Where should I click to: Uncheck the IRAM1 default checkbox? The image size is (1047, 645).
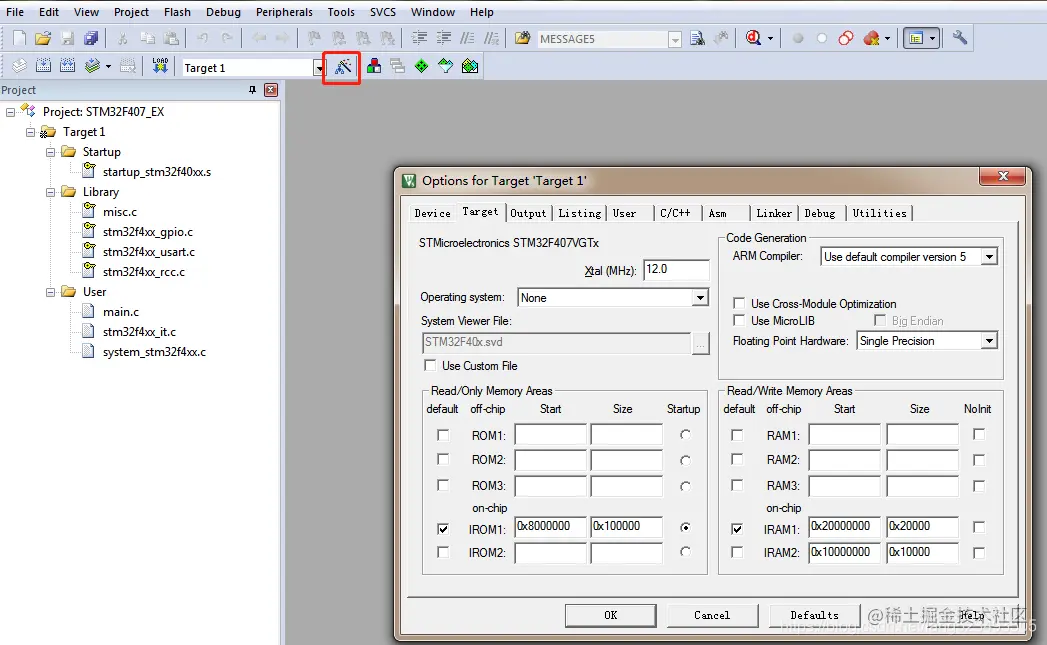(x=737, y=529)
